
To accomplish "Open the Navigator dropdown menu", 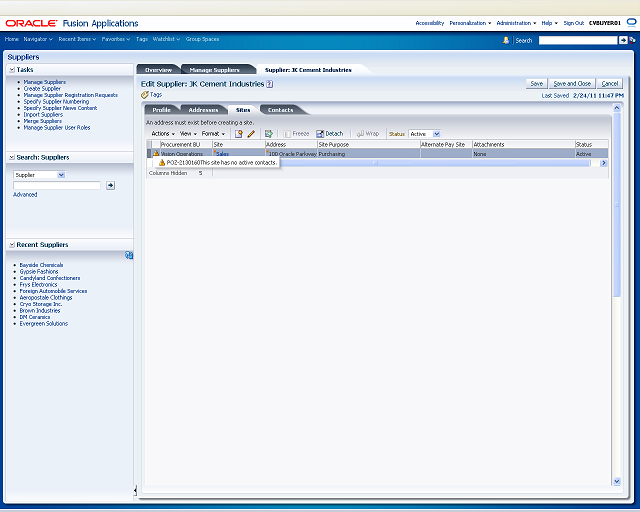I will pyautogui.click(x=38, y=39).
